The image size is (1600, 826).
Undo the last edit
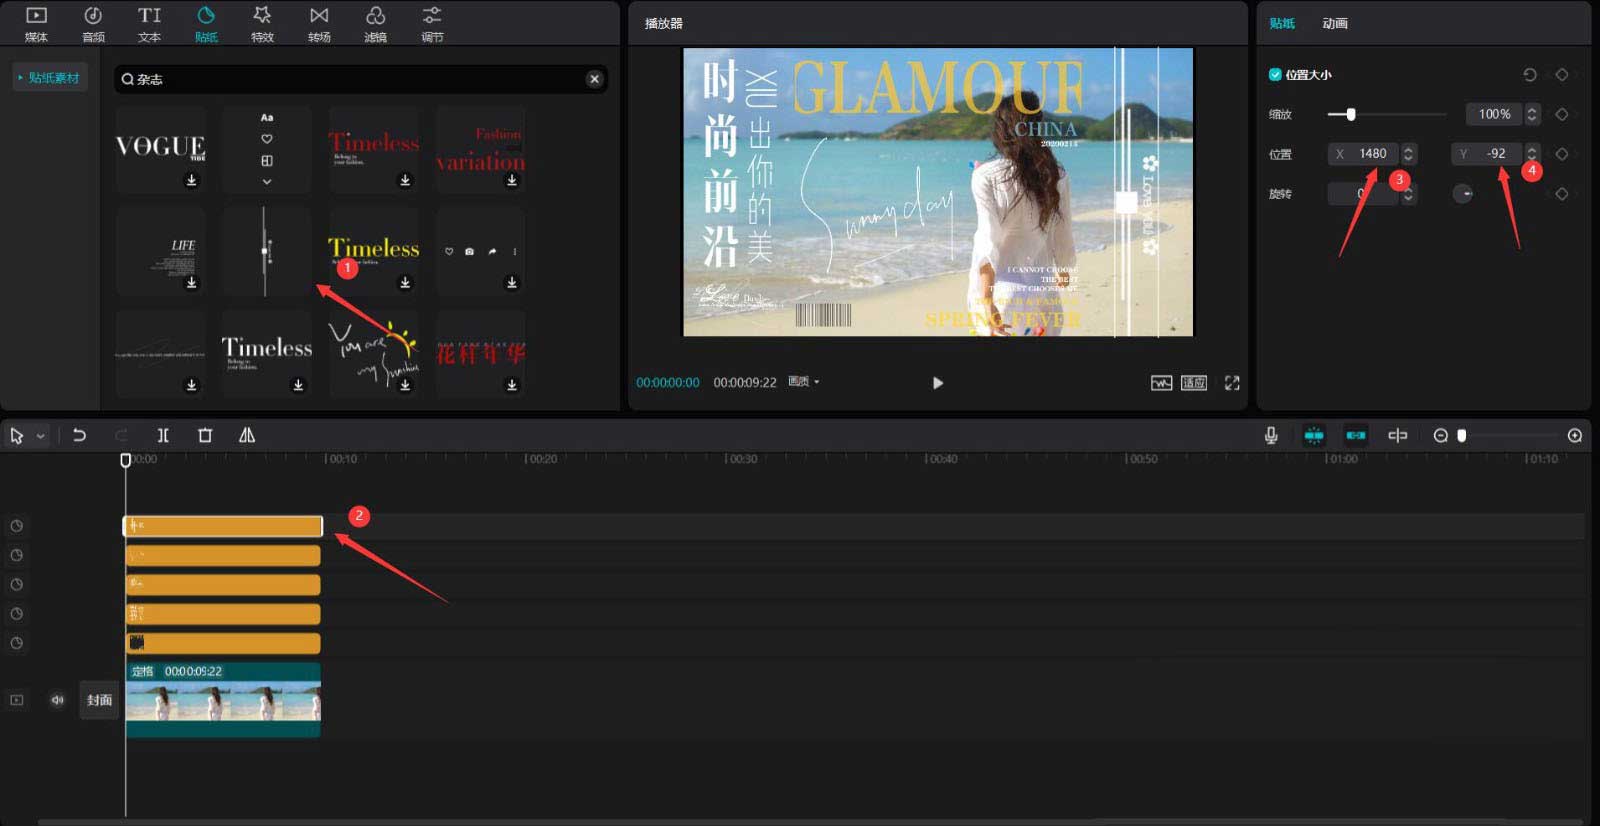pos(79,435)
